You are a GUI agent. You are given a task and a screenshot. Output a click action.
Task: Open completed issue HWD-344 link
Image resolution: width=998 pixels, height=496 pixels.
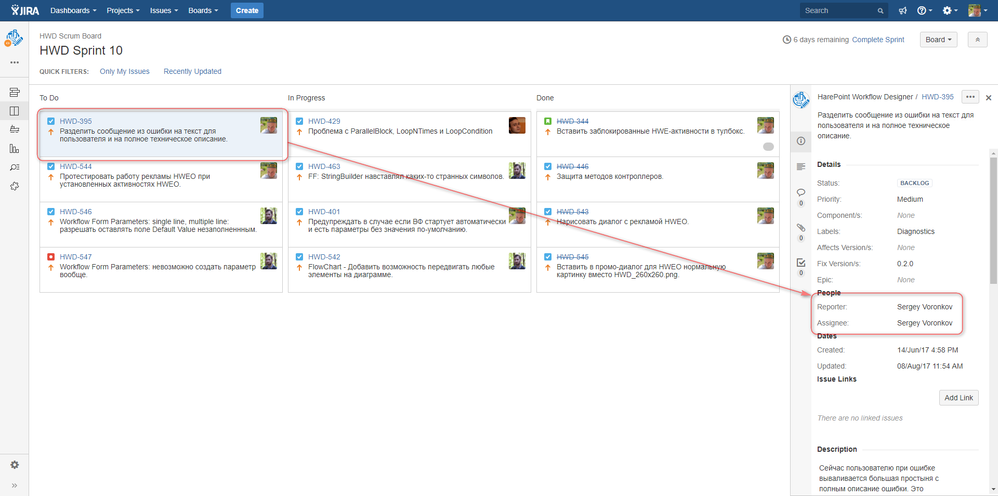pos(573,121)
